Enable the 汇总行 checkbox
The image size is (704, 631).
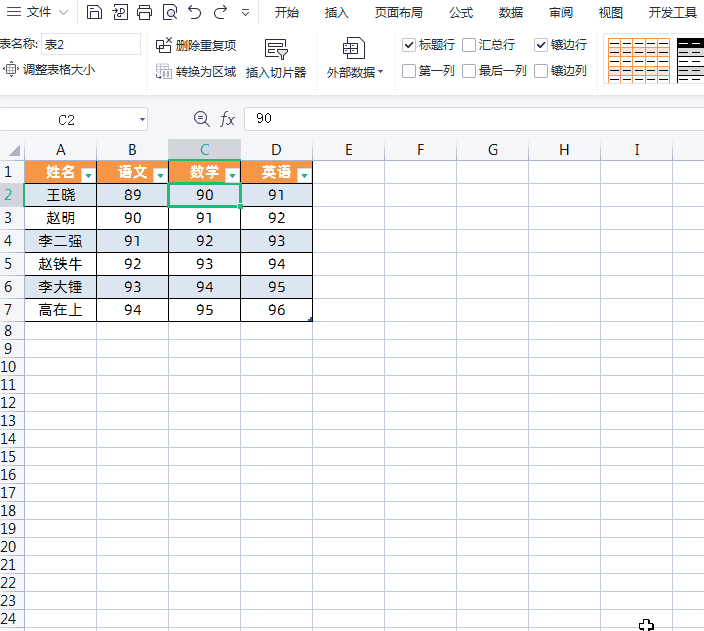[469, 45]
